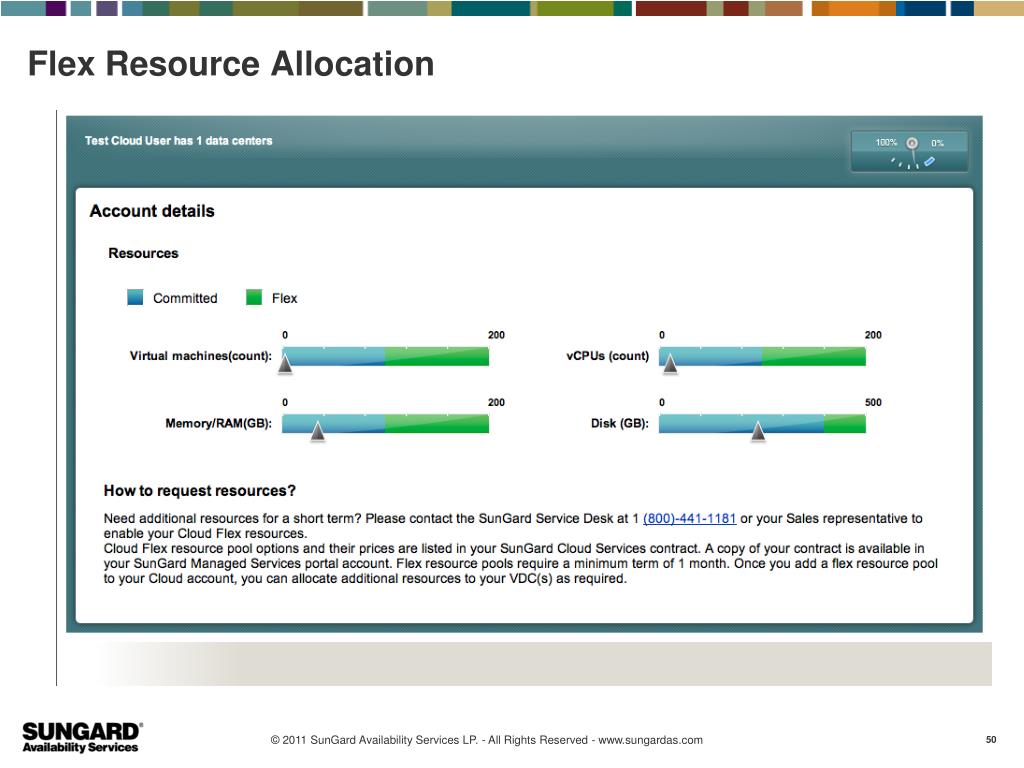Viewport: 1024px width, 768px height.
Task: Click the '200' maximum above Virtual machines bar
Action: click(x=496, y=335)
